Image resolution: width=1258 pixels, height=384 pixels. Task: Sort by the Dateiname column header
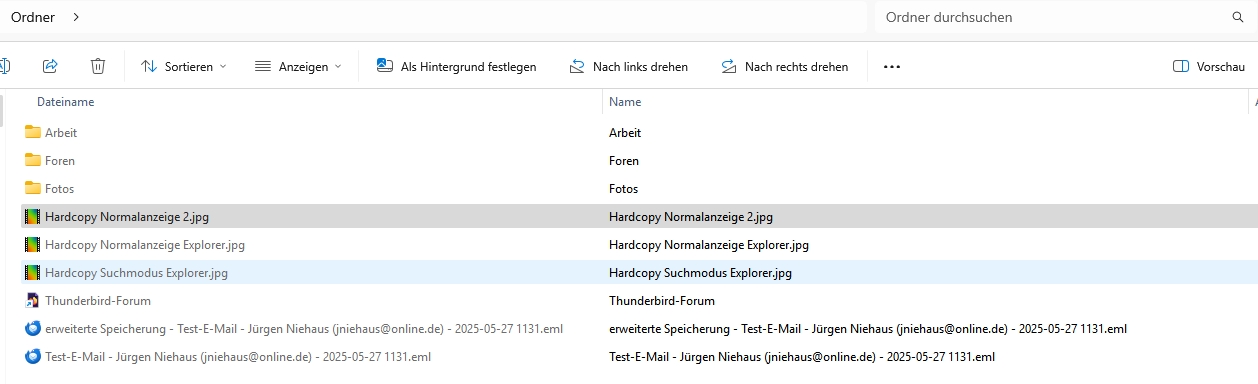66,102
